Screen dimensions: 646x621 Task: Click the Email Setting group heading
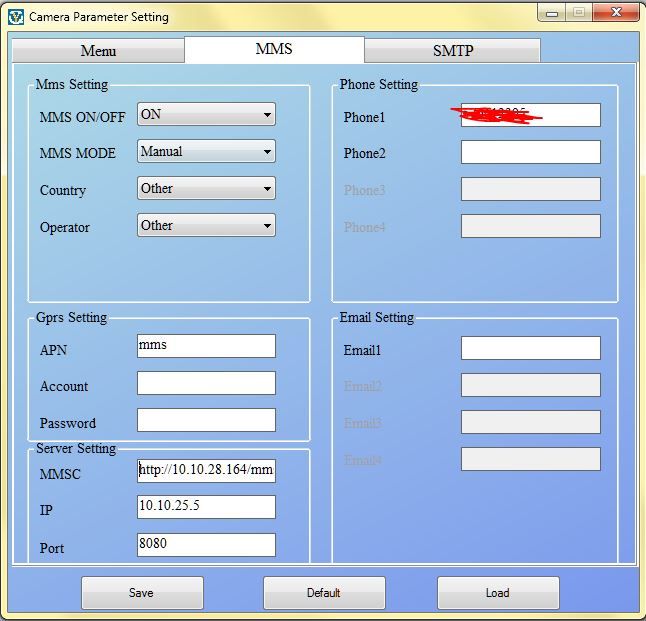pyautogui.click(x=377, y=317)
